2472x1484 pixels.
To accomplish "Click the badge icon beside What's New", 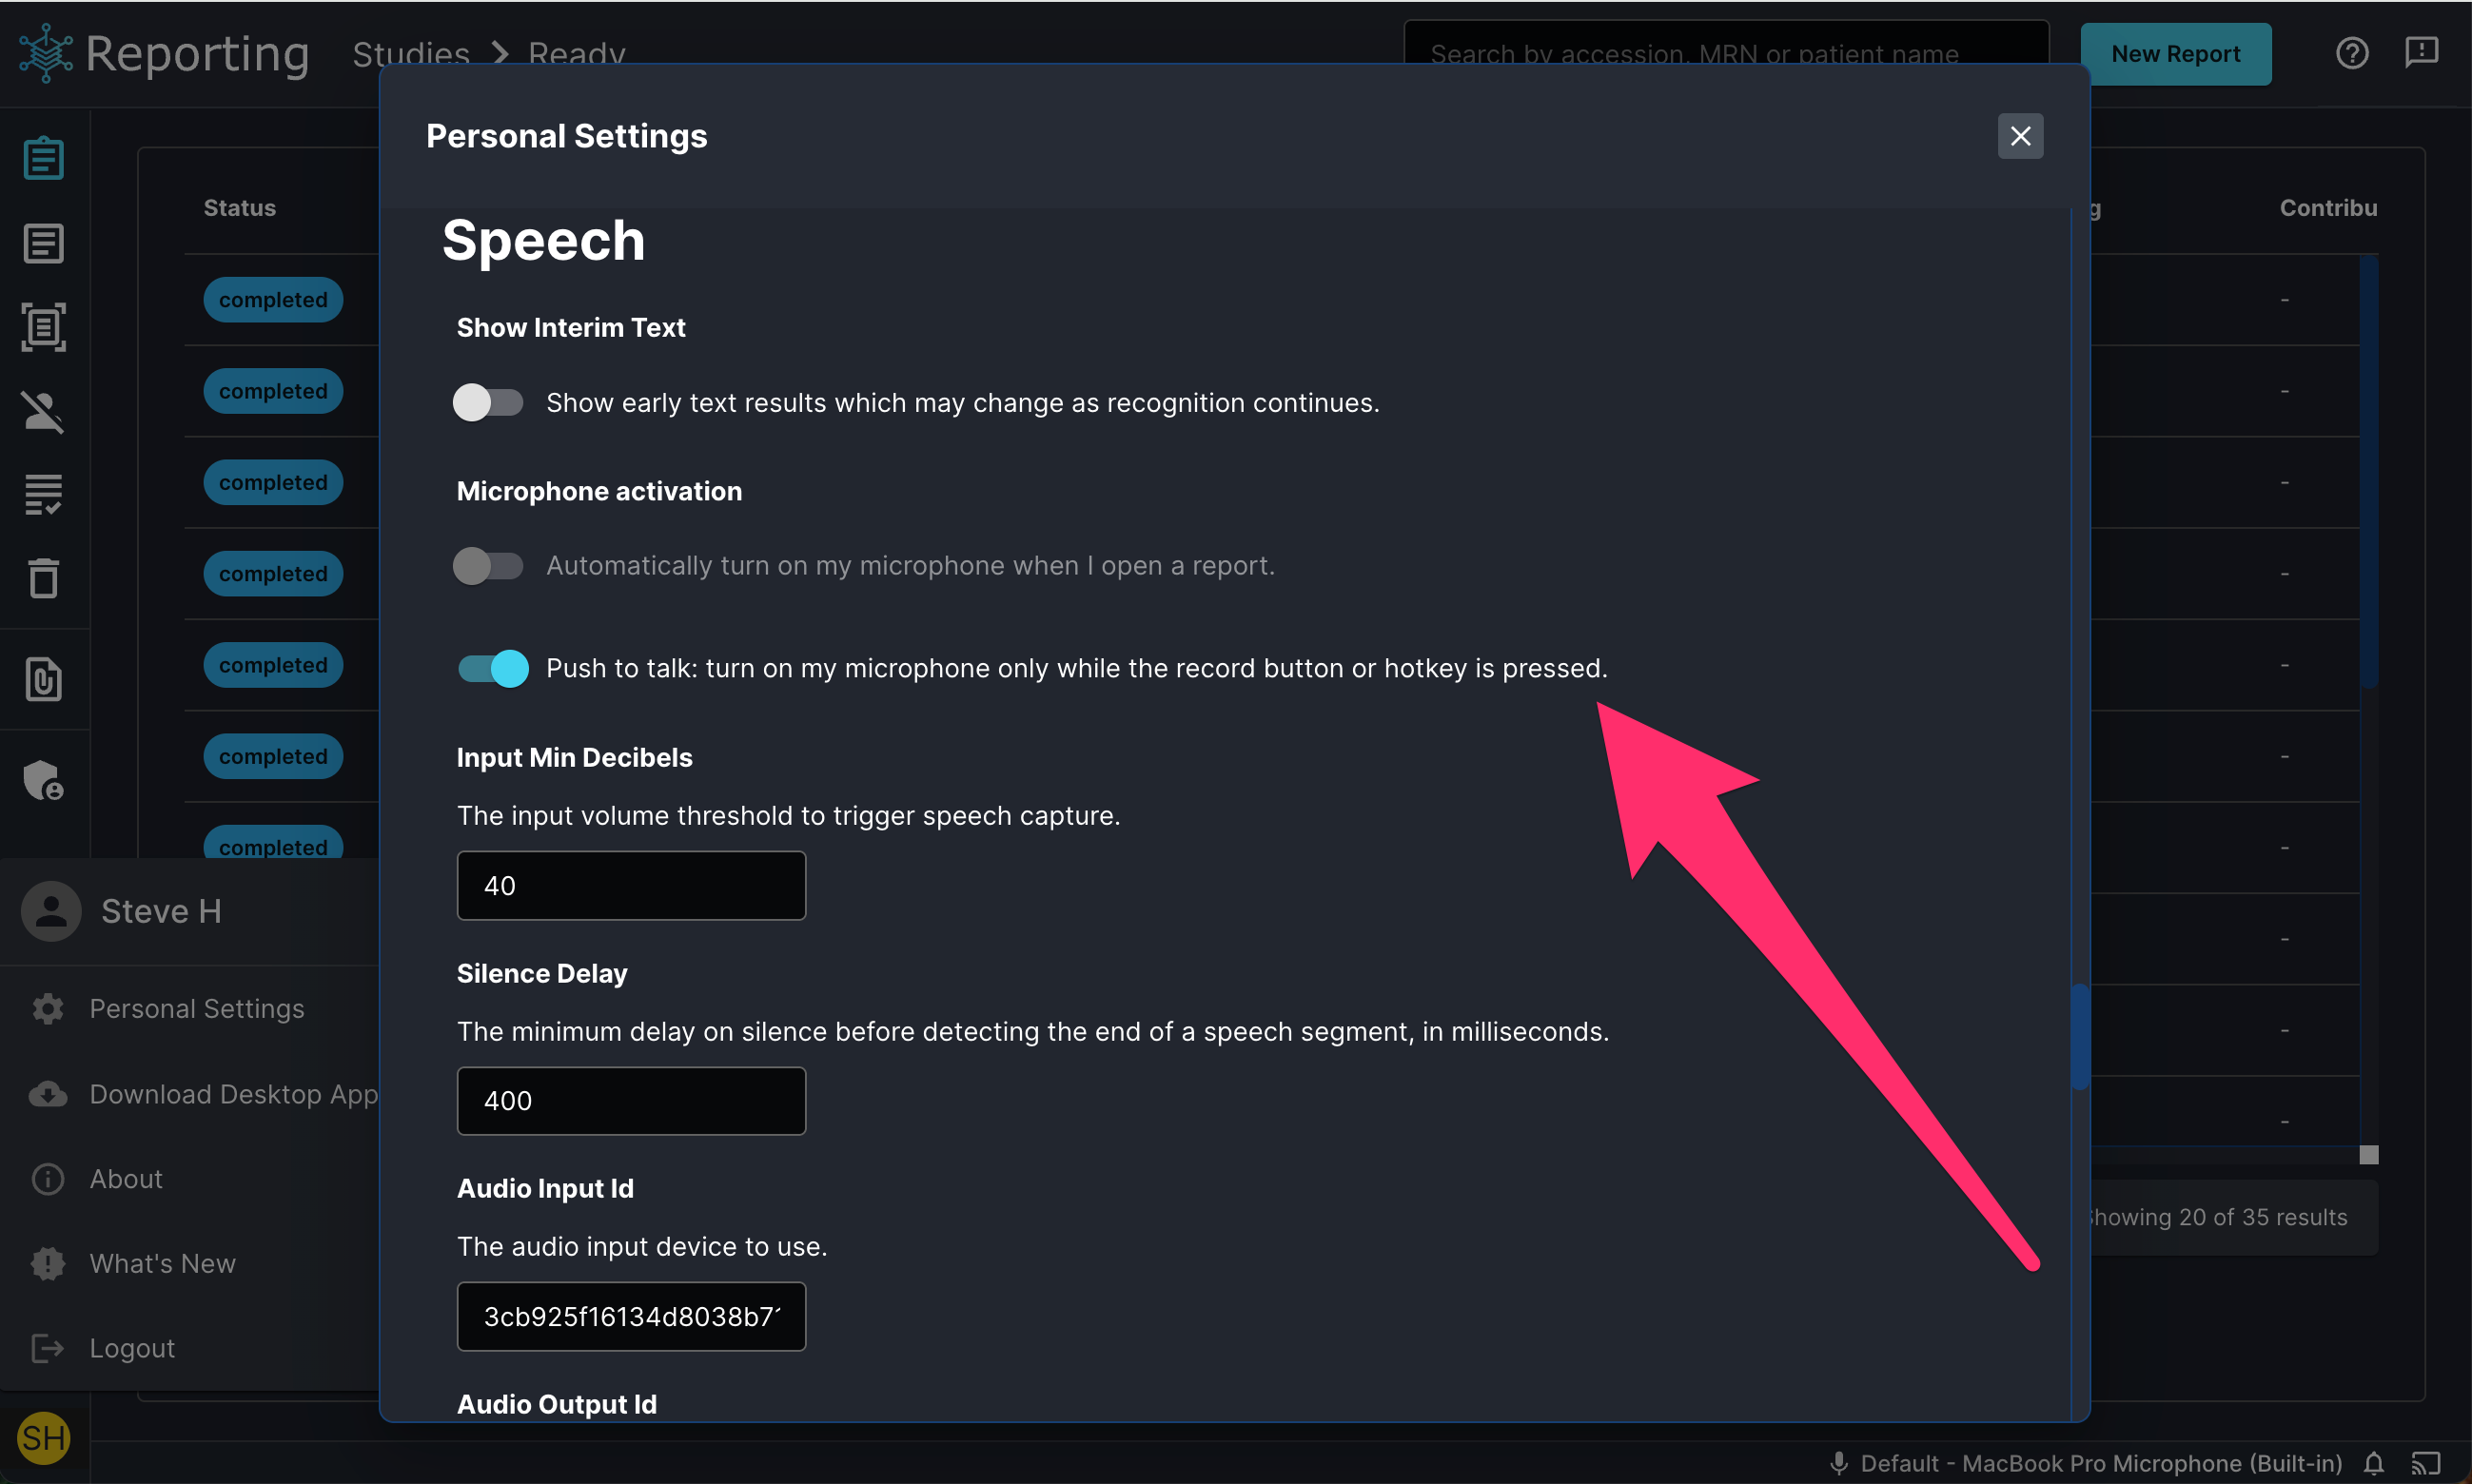I will coord(48,1264).
